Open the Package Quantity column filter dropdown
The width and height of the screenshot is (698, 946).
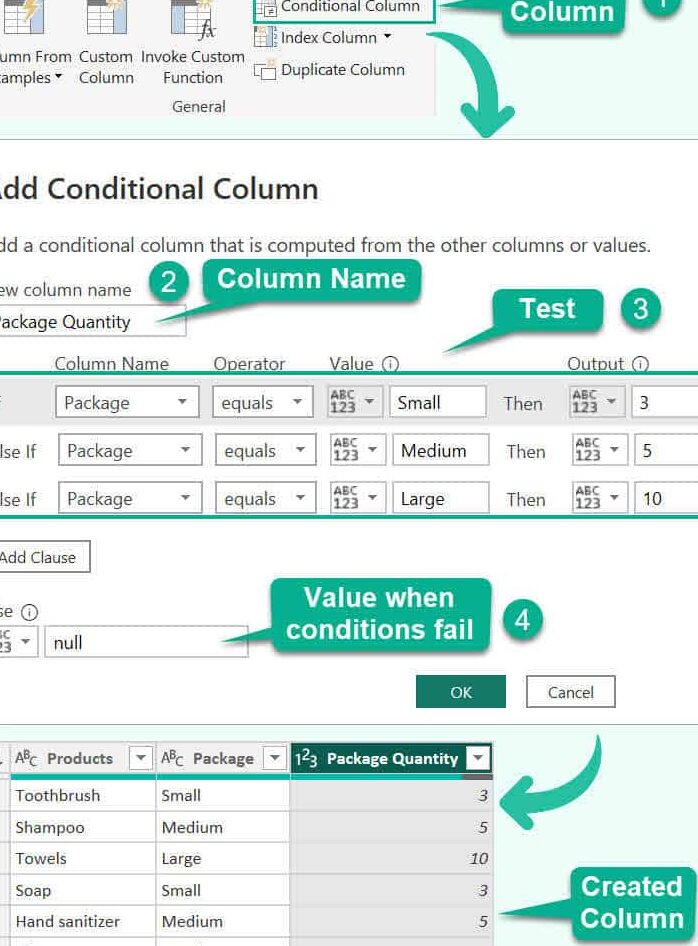click(478, 759)
